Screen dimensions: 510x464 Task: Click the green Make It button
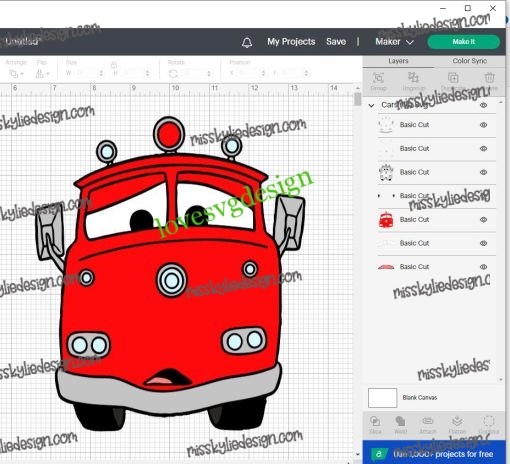pos(464,42)
